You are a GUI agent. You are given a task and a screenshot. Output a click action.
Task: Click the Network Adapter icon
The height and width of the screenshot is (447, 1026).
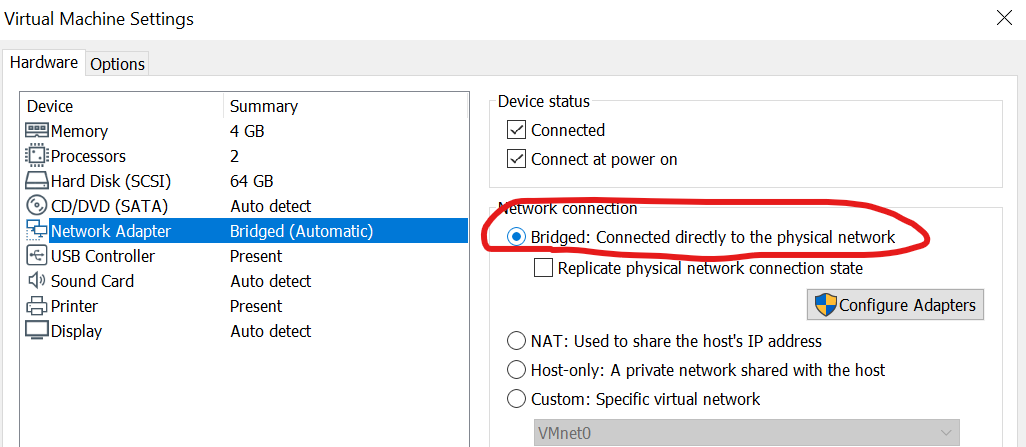[x=37, y=231]
